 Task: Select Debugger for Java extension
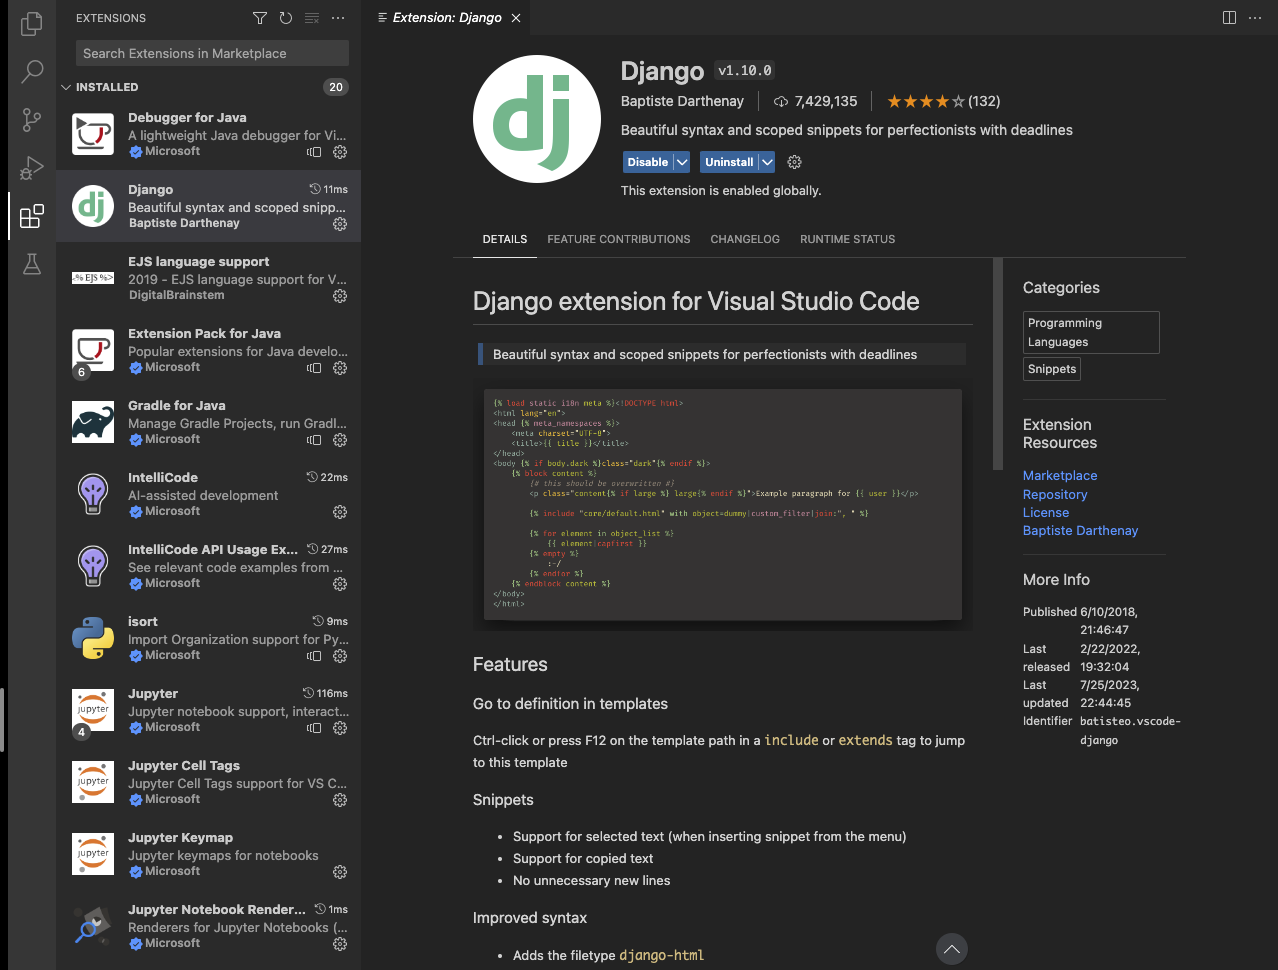point(208,134)
